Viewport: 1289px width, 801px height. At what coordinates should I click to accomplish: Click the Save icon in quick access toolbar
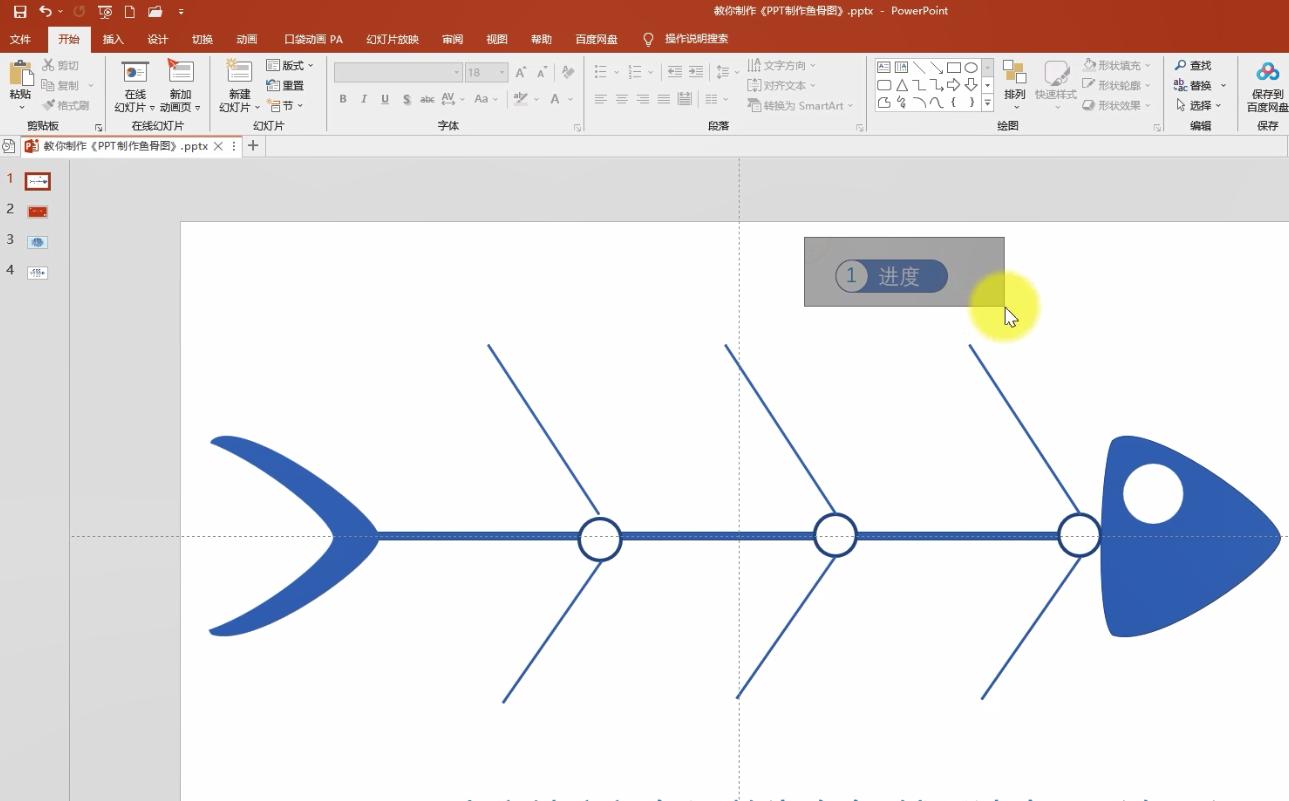pyautogui.click(x=20, y=12)
